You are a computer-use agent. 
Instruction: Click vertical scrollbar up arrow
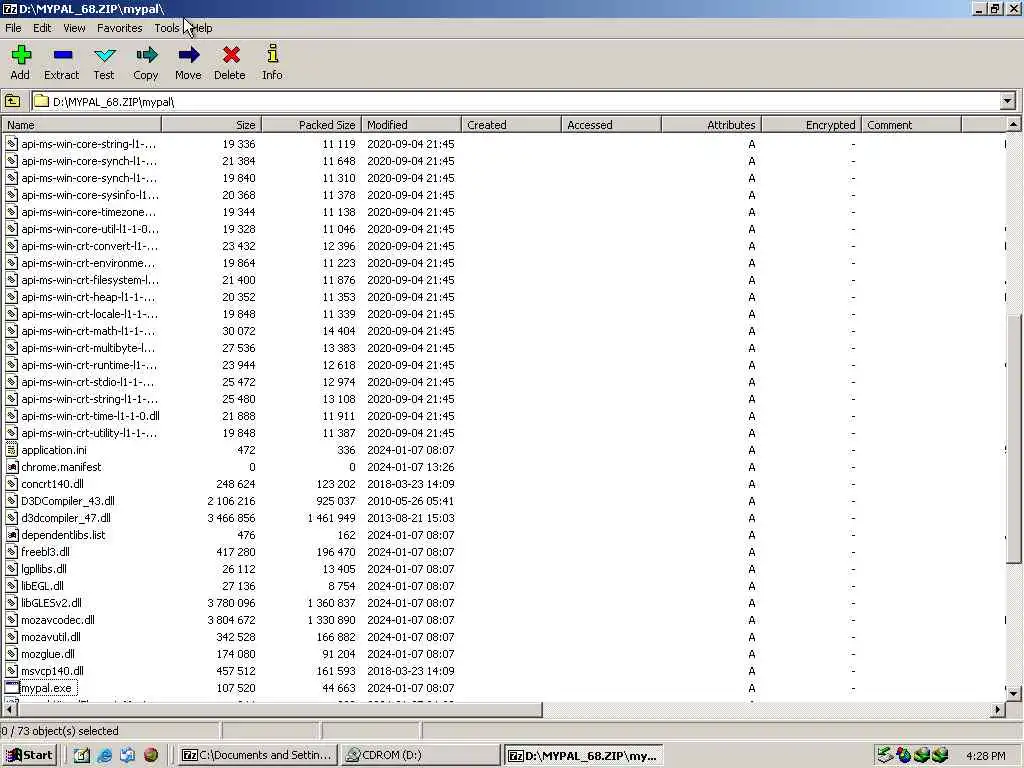pos(1013,124)
